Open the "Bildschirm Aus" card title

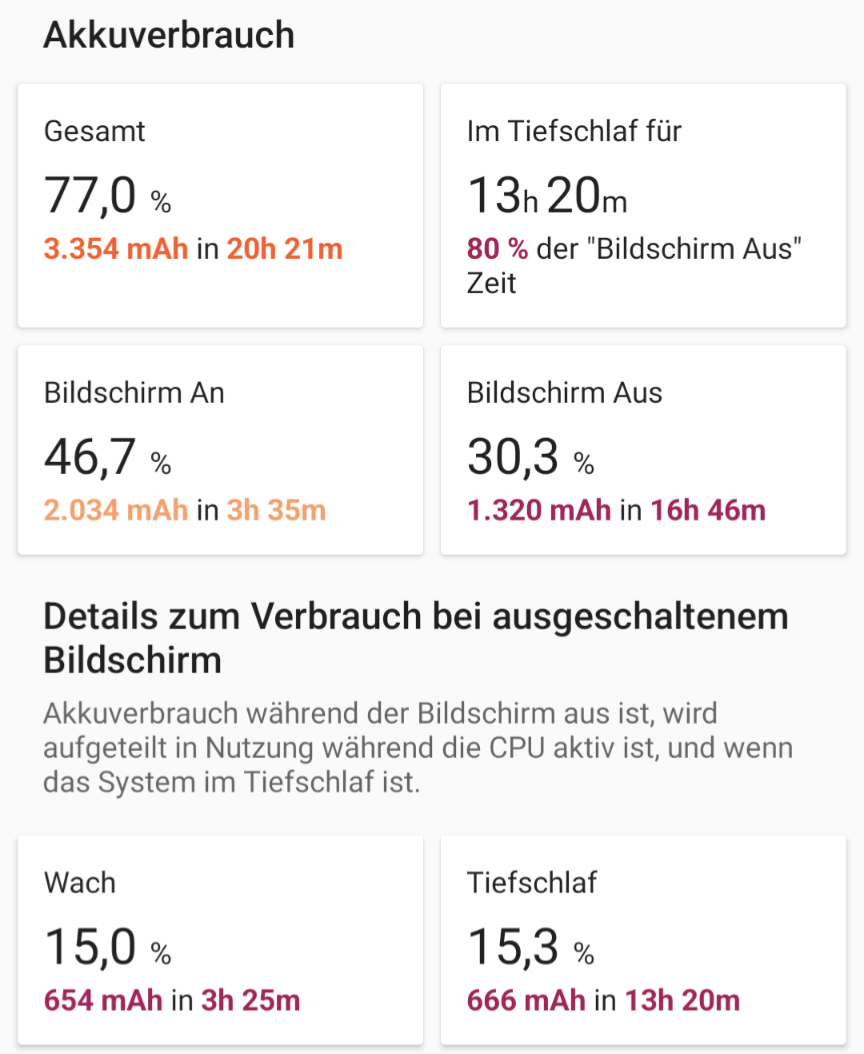[564, 392]
